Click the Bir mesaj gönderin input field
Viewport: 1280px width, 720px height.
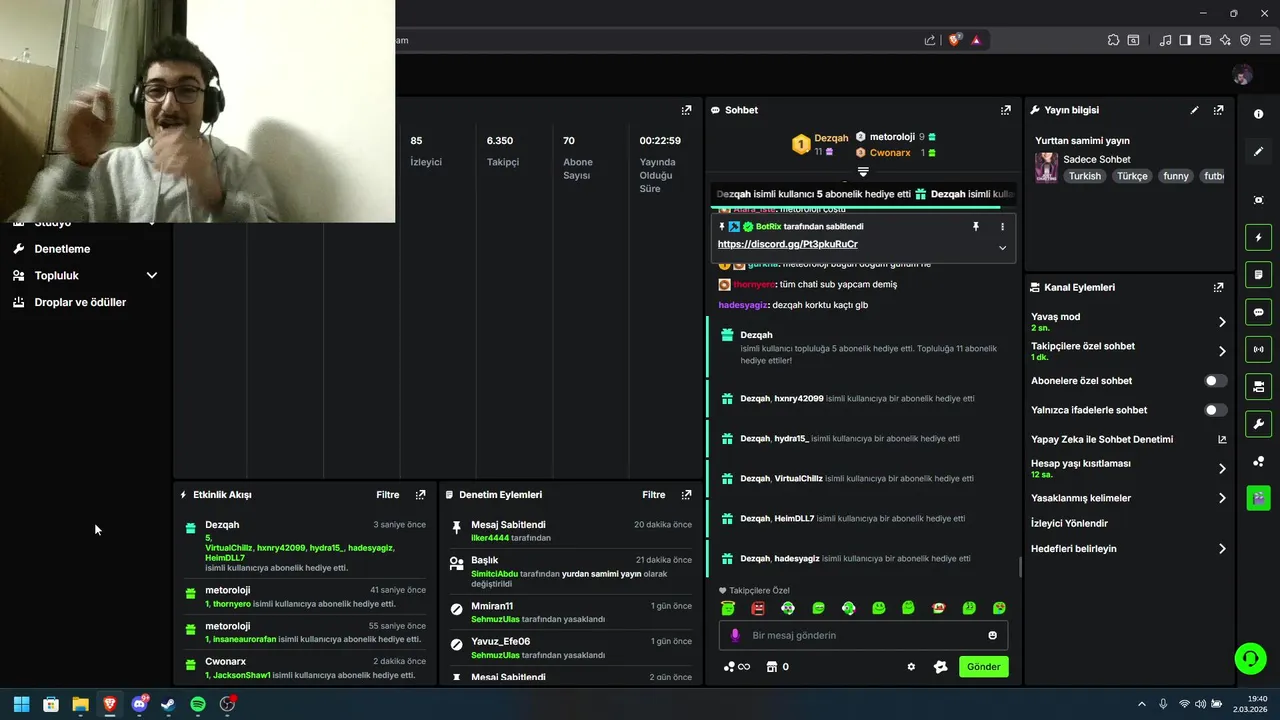point(863,635)
